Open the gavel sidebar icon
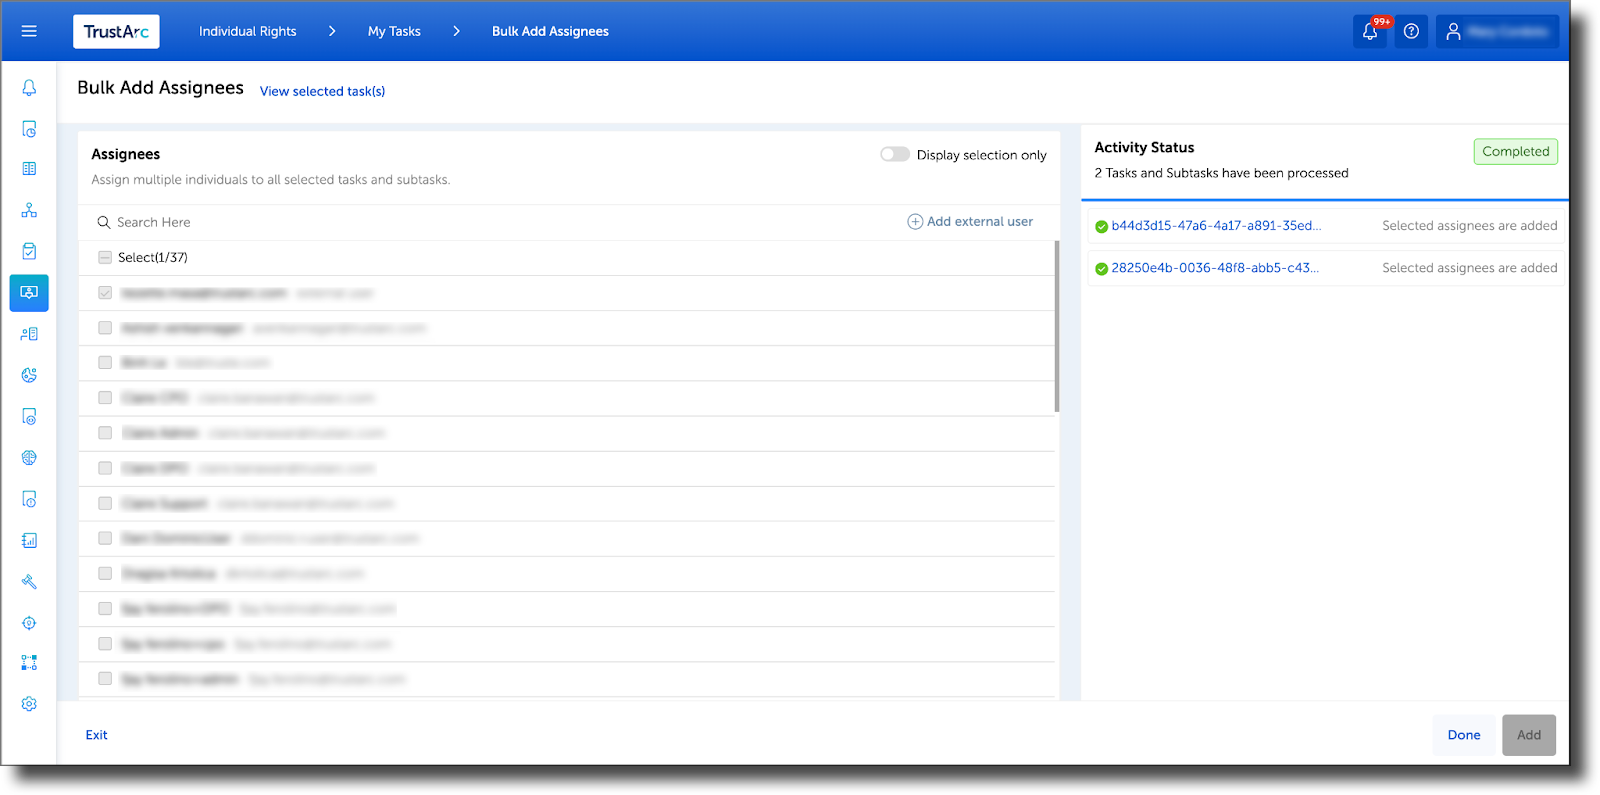 (x=29, y=581)
